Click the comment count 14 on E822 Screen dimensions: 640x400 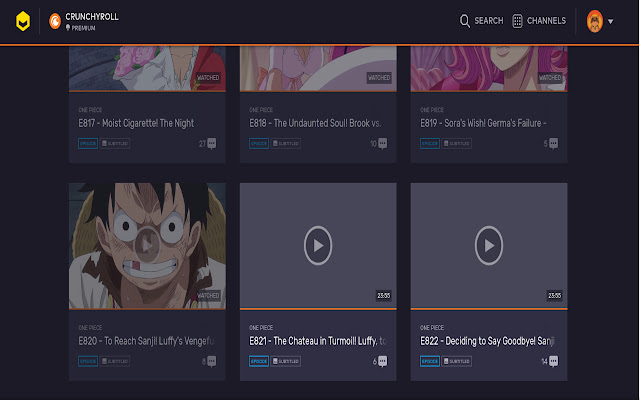pos(544,361)
